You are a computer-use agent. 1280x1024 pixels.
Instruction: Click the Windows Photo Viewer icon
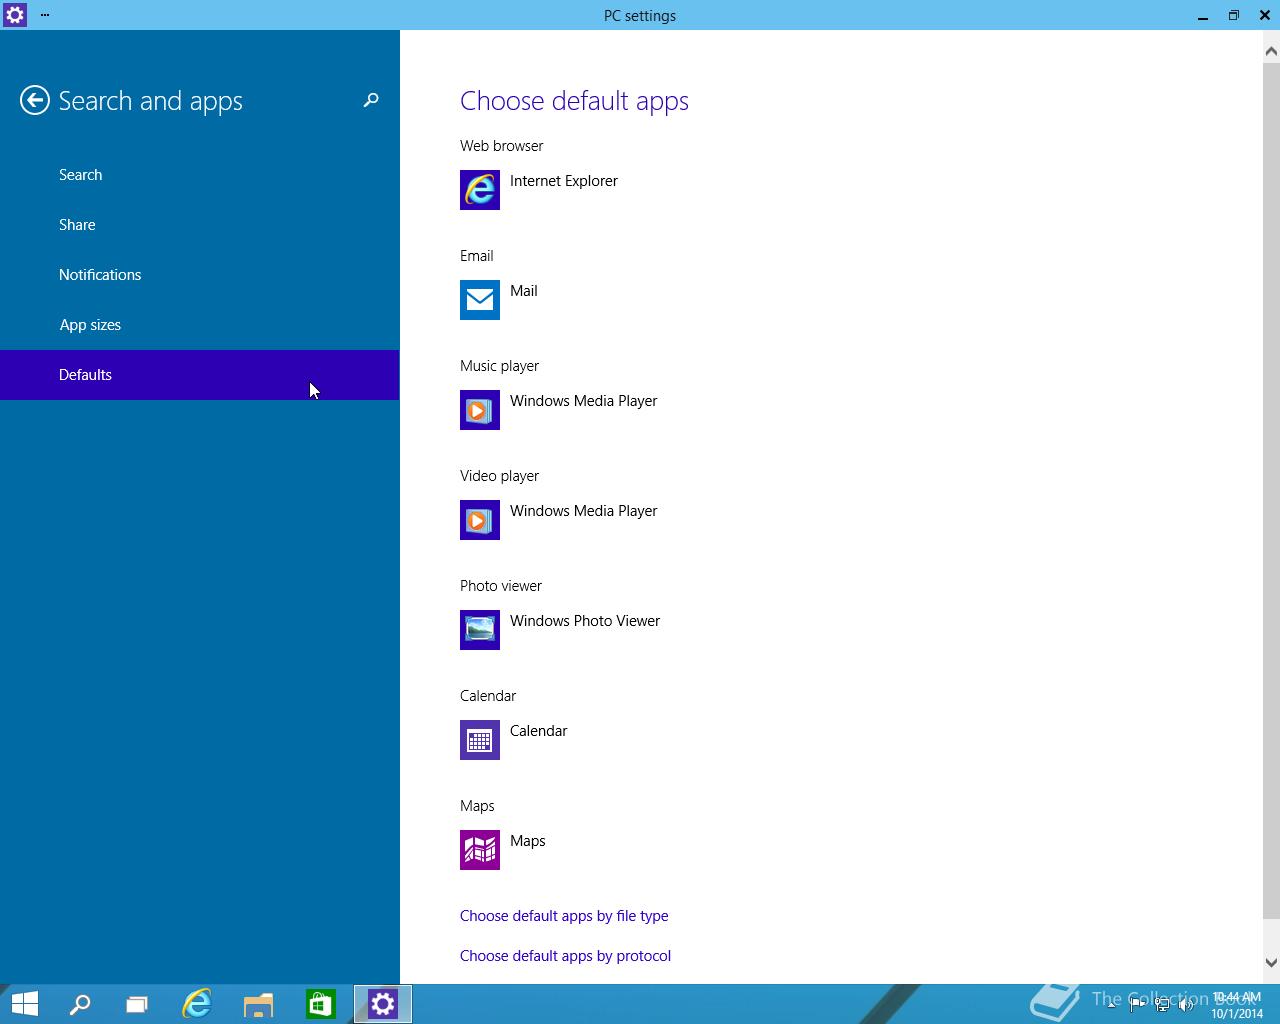click(480, 630)
